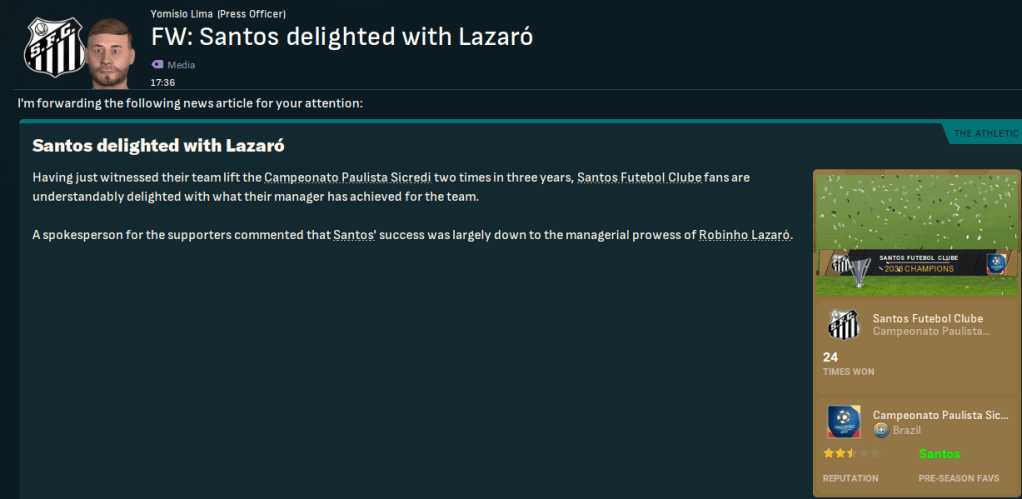Click the Santos FC crest in the header
The height and width of the screenshot is (499, 1022).
tap(50, 47)
